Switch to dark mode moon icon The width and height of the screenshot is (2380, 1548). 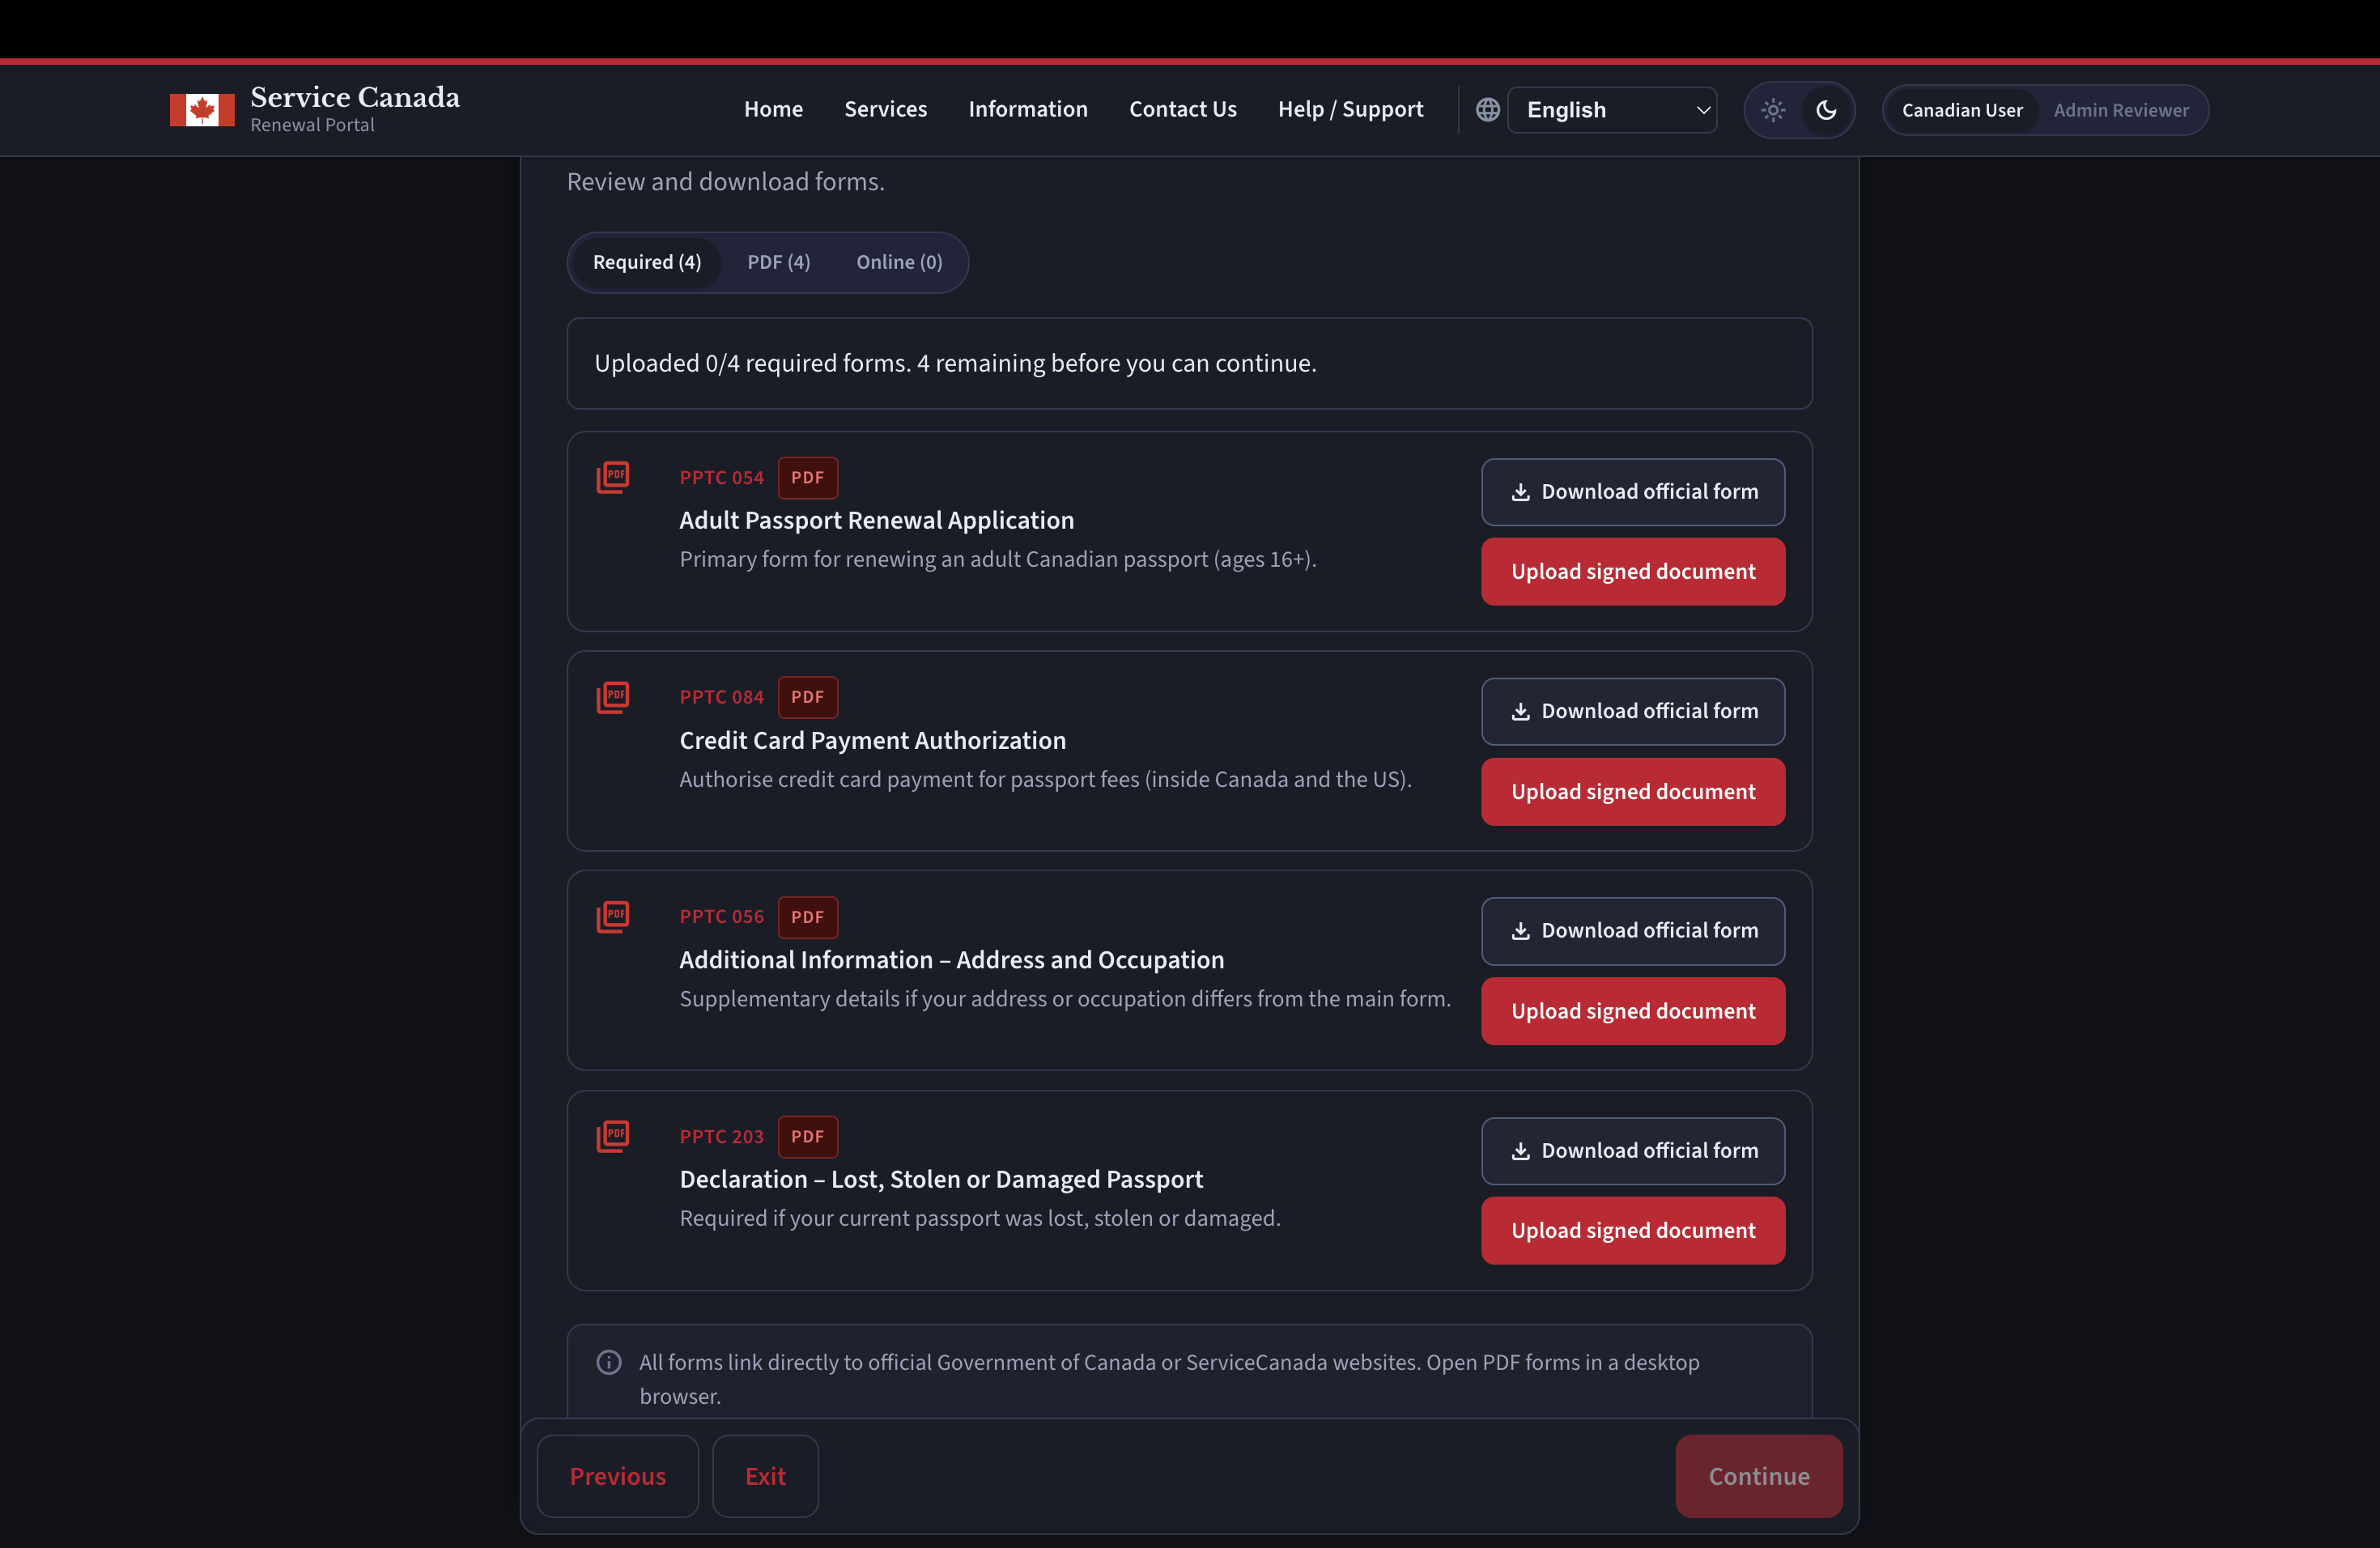[x=1826, y=110]
